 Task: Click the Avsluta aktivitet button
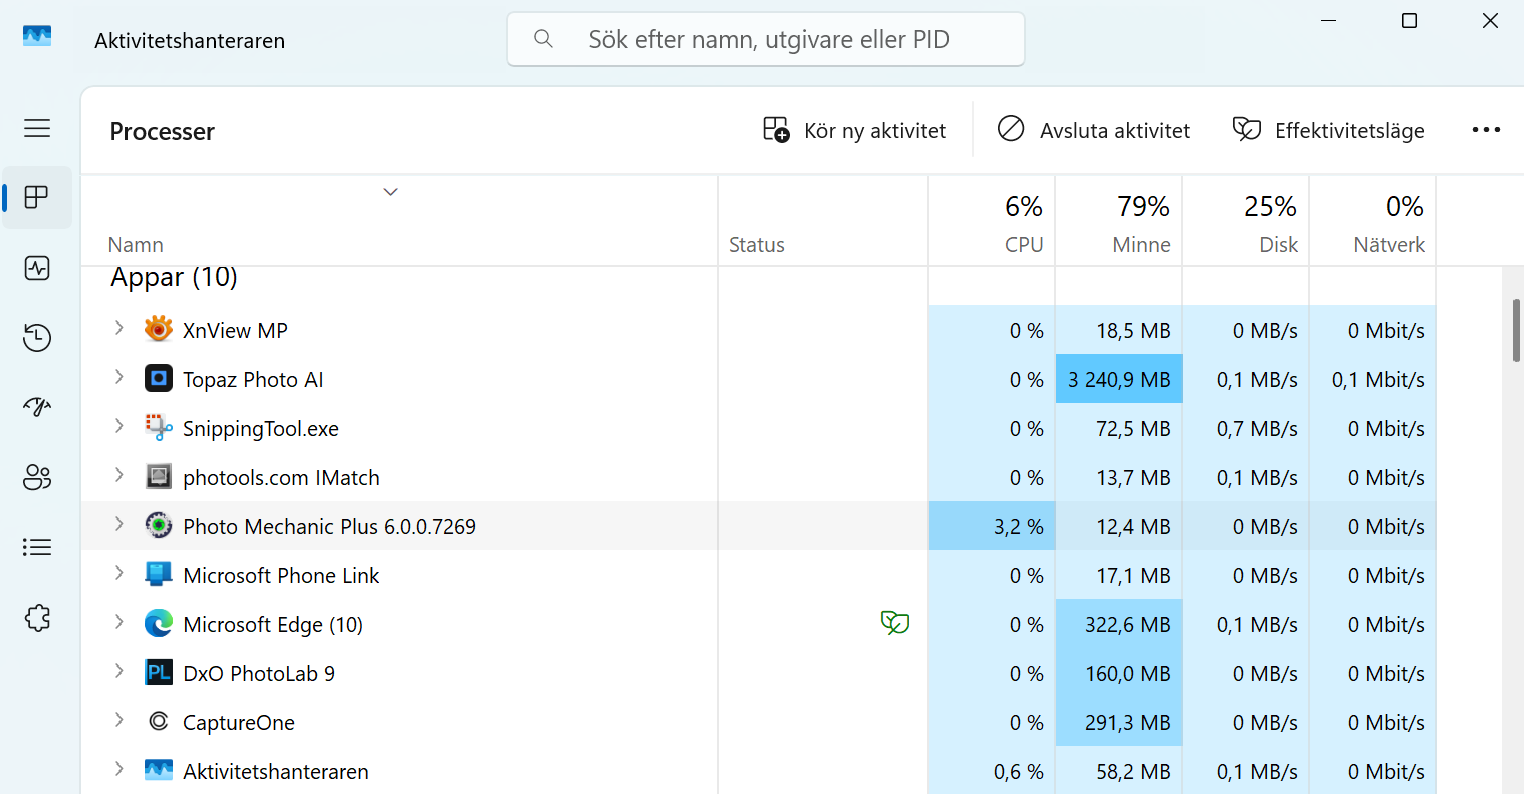coord(1094,130)
